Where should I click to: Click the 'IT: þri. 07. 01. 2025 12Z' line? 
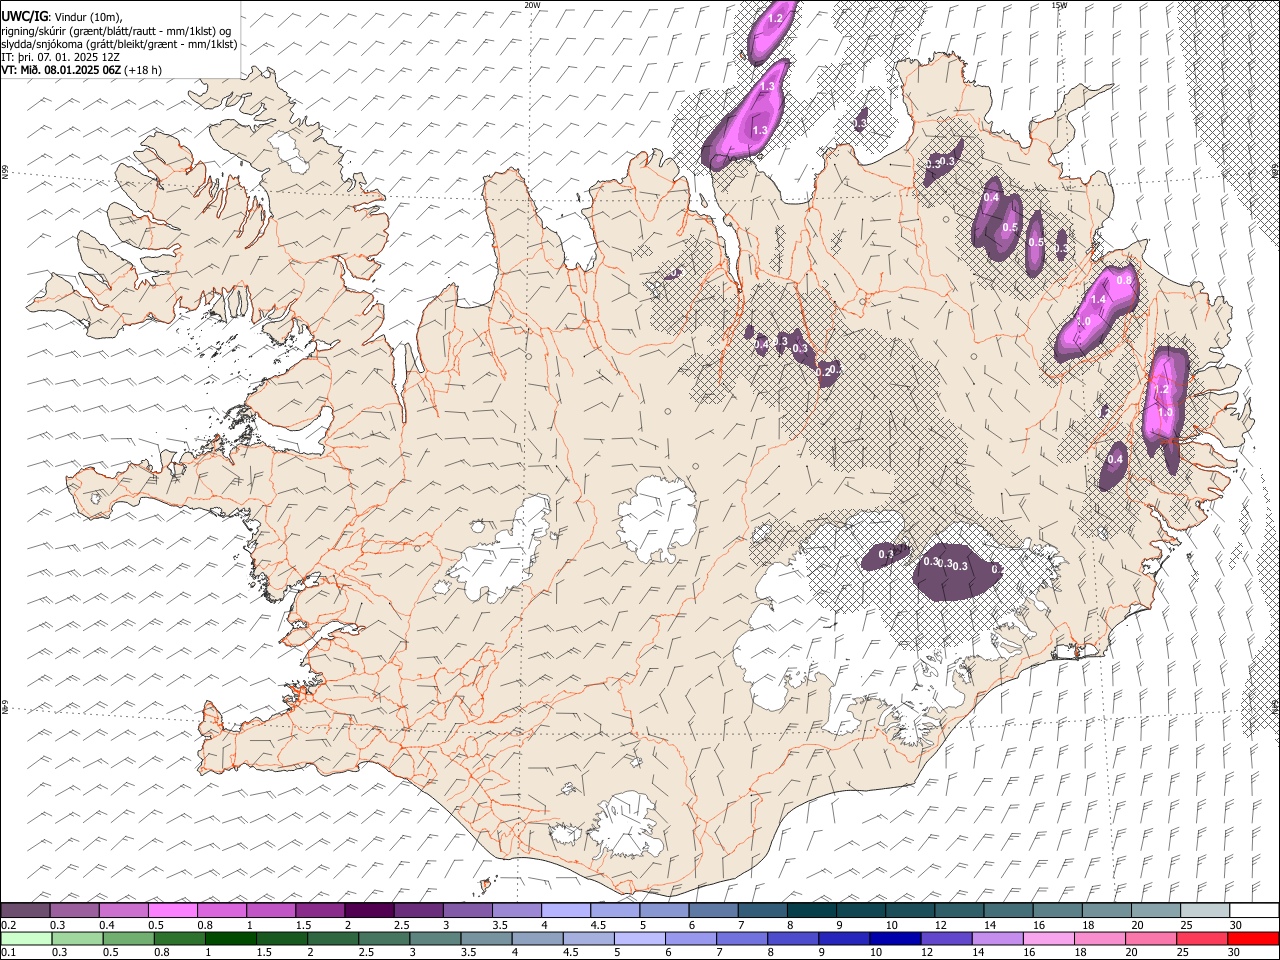(x=61, y=57)
